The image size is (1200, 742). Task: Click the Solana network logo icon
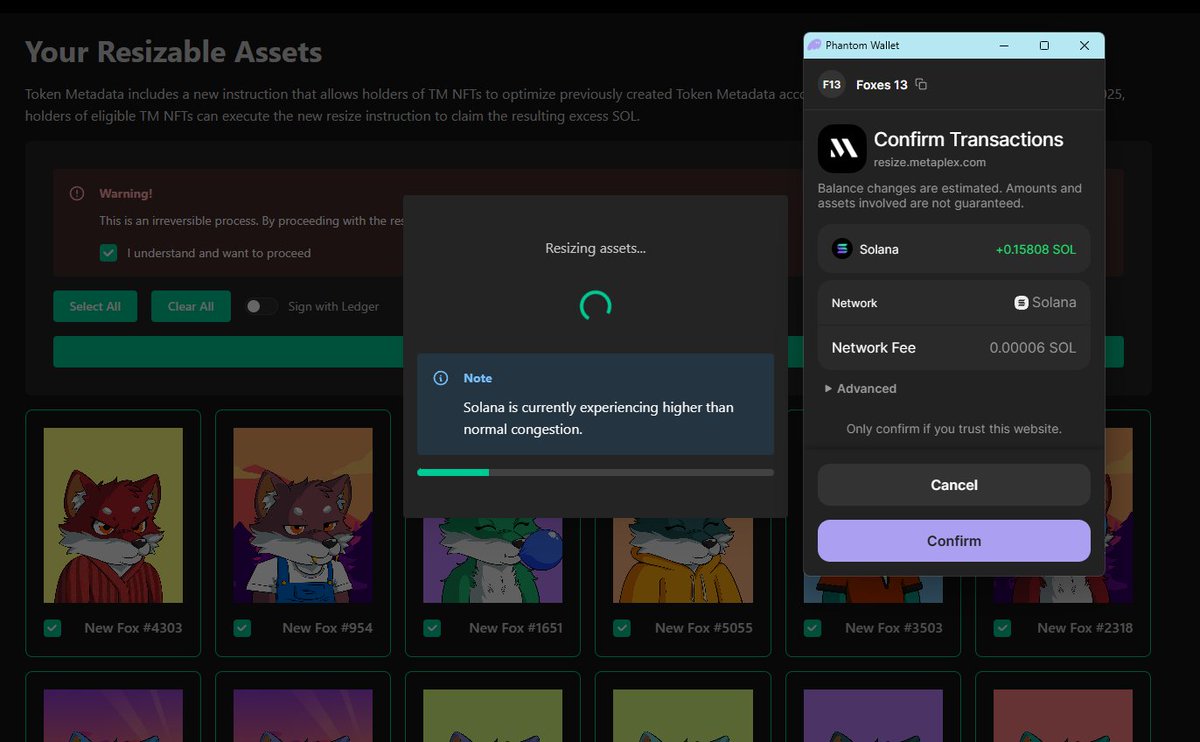tap(1021, 302)
